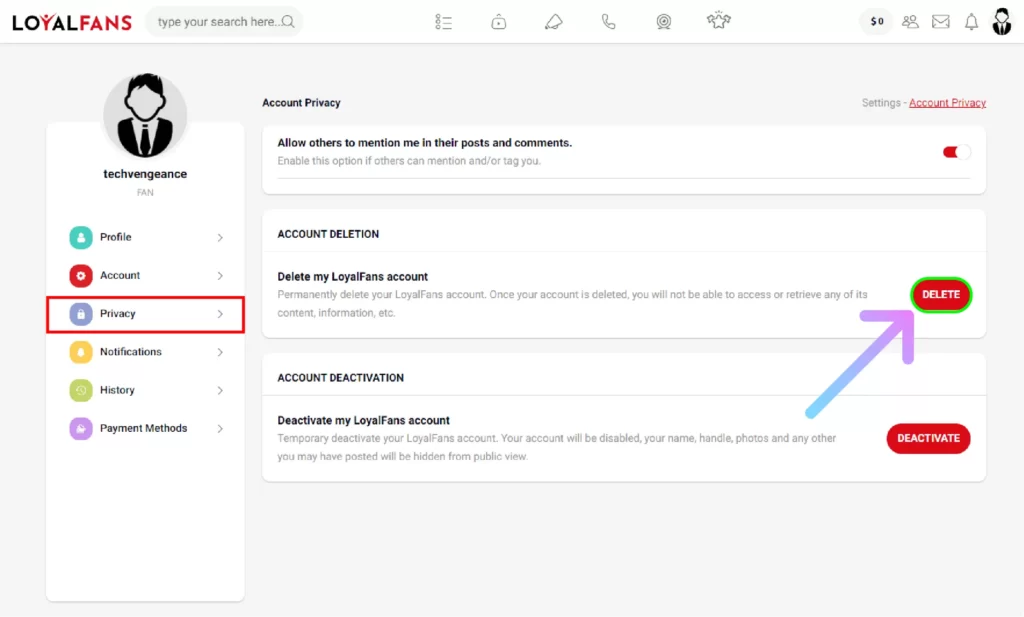Click the tip hand icon in navigation
The image size is (1024, 617).
pyautogui.click(x=553, y=22)
